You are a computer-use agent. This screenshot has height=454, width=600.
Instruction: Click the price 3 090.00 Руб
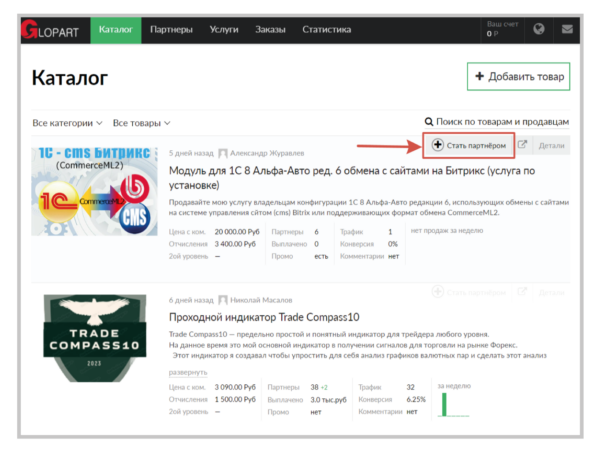235,387
